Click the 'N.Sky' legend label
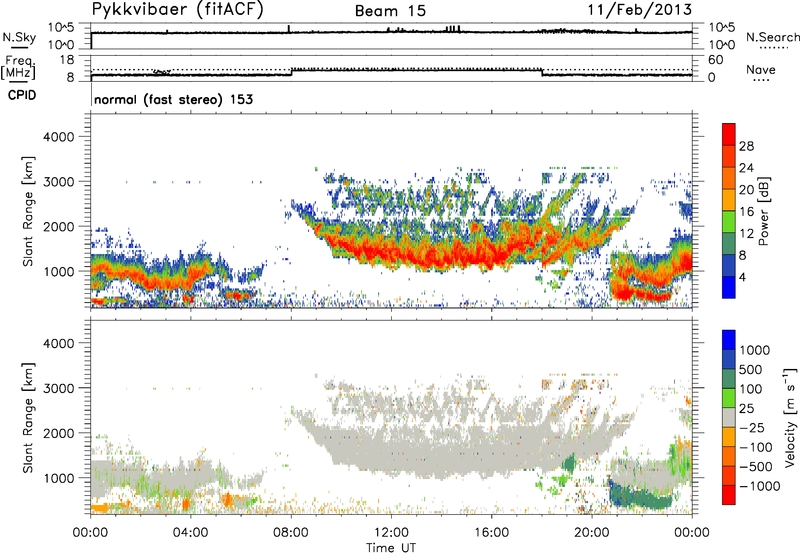This screenshot has width=800, height=554. (19, 37)
